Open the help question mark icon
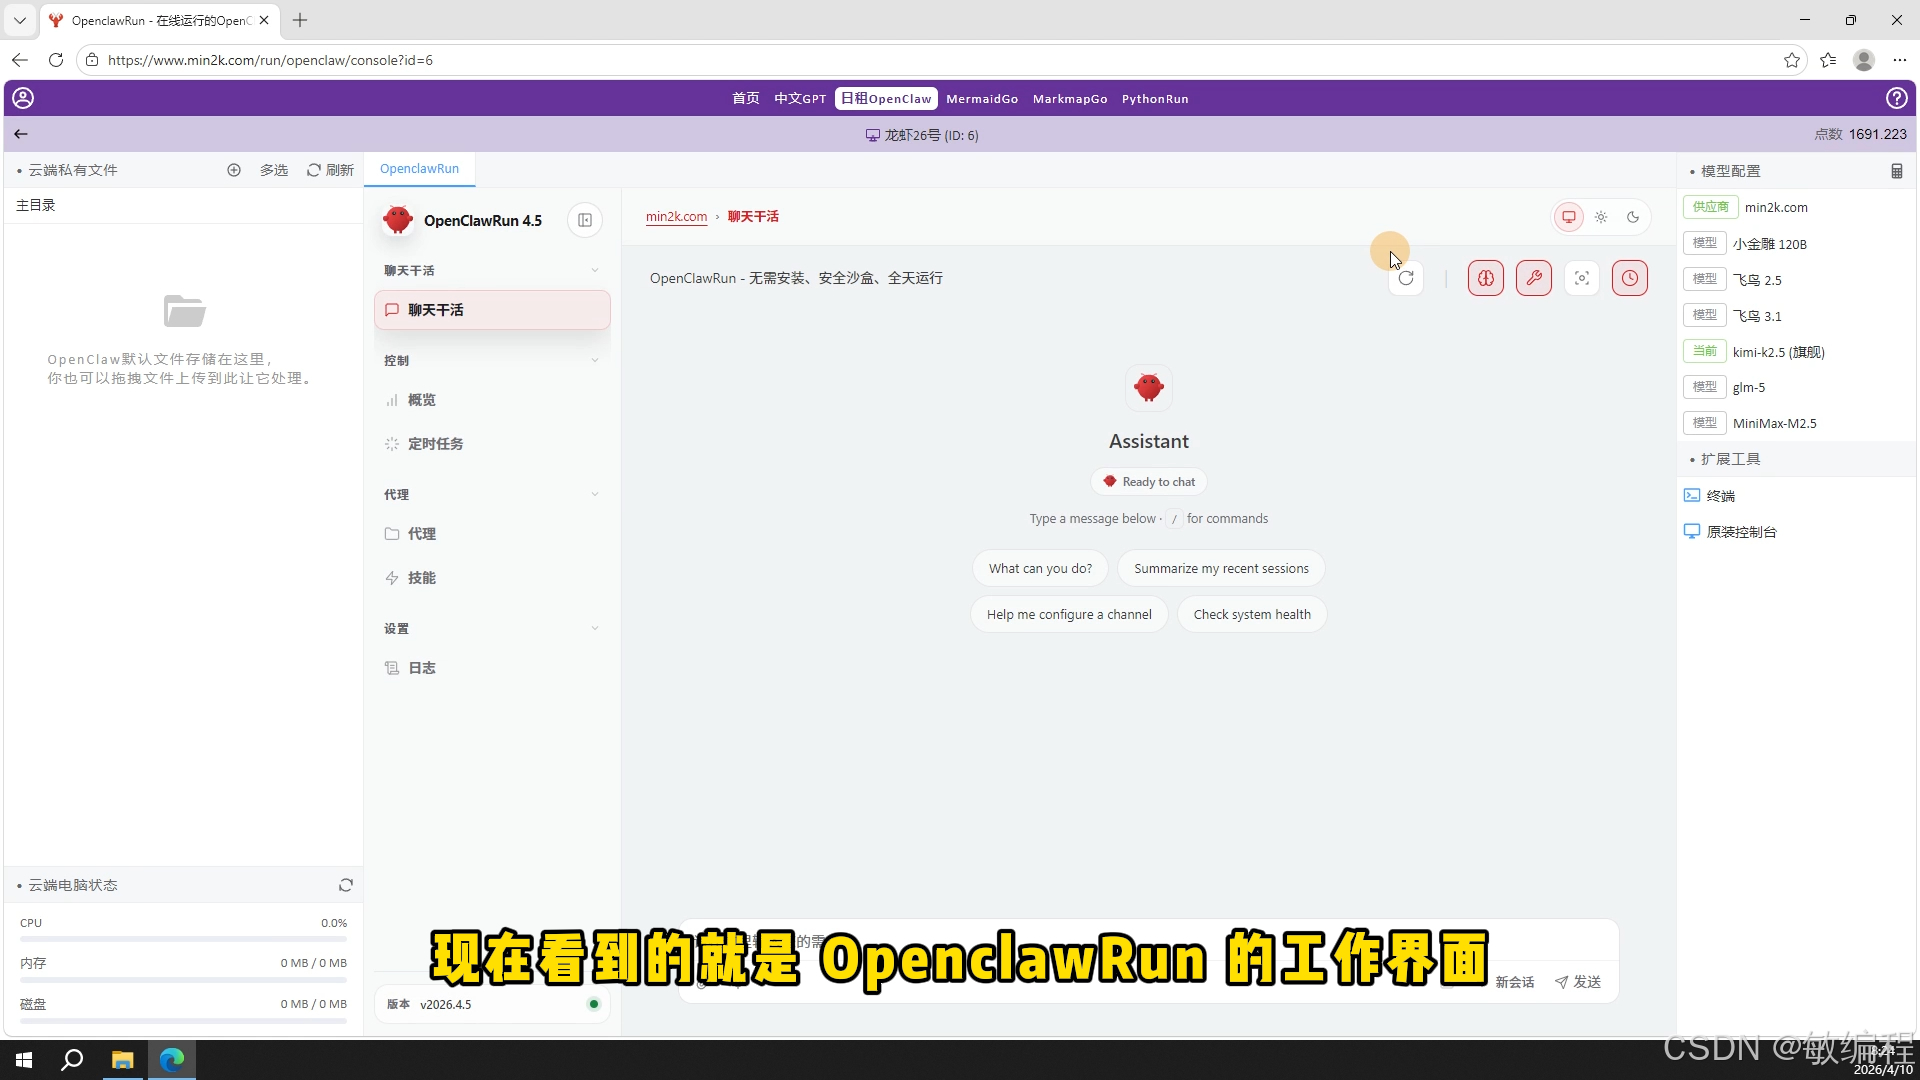 [1896, 98]
